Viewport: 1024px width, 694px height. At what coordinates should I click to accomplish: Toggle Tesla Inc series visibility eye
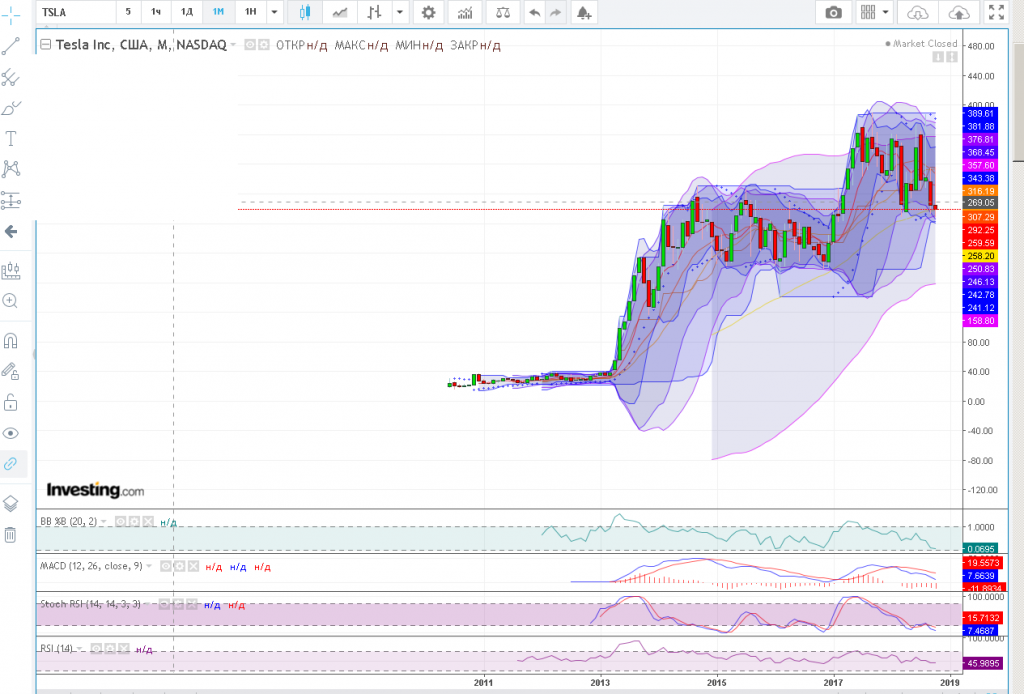pyautogui.click(x=250, y=45)
